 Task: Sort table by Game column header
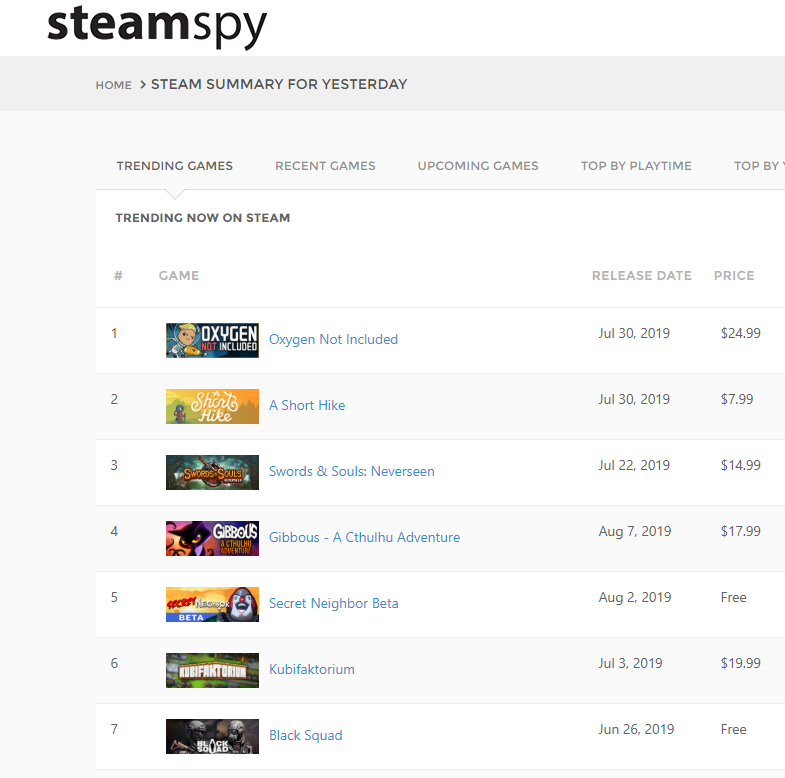pos(179,275)
